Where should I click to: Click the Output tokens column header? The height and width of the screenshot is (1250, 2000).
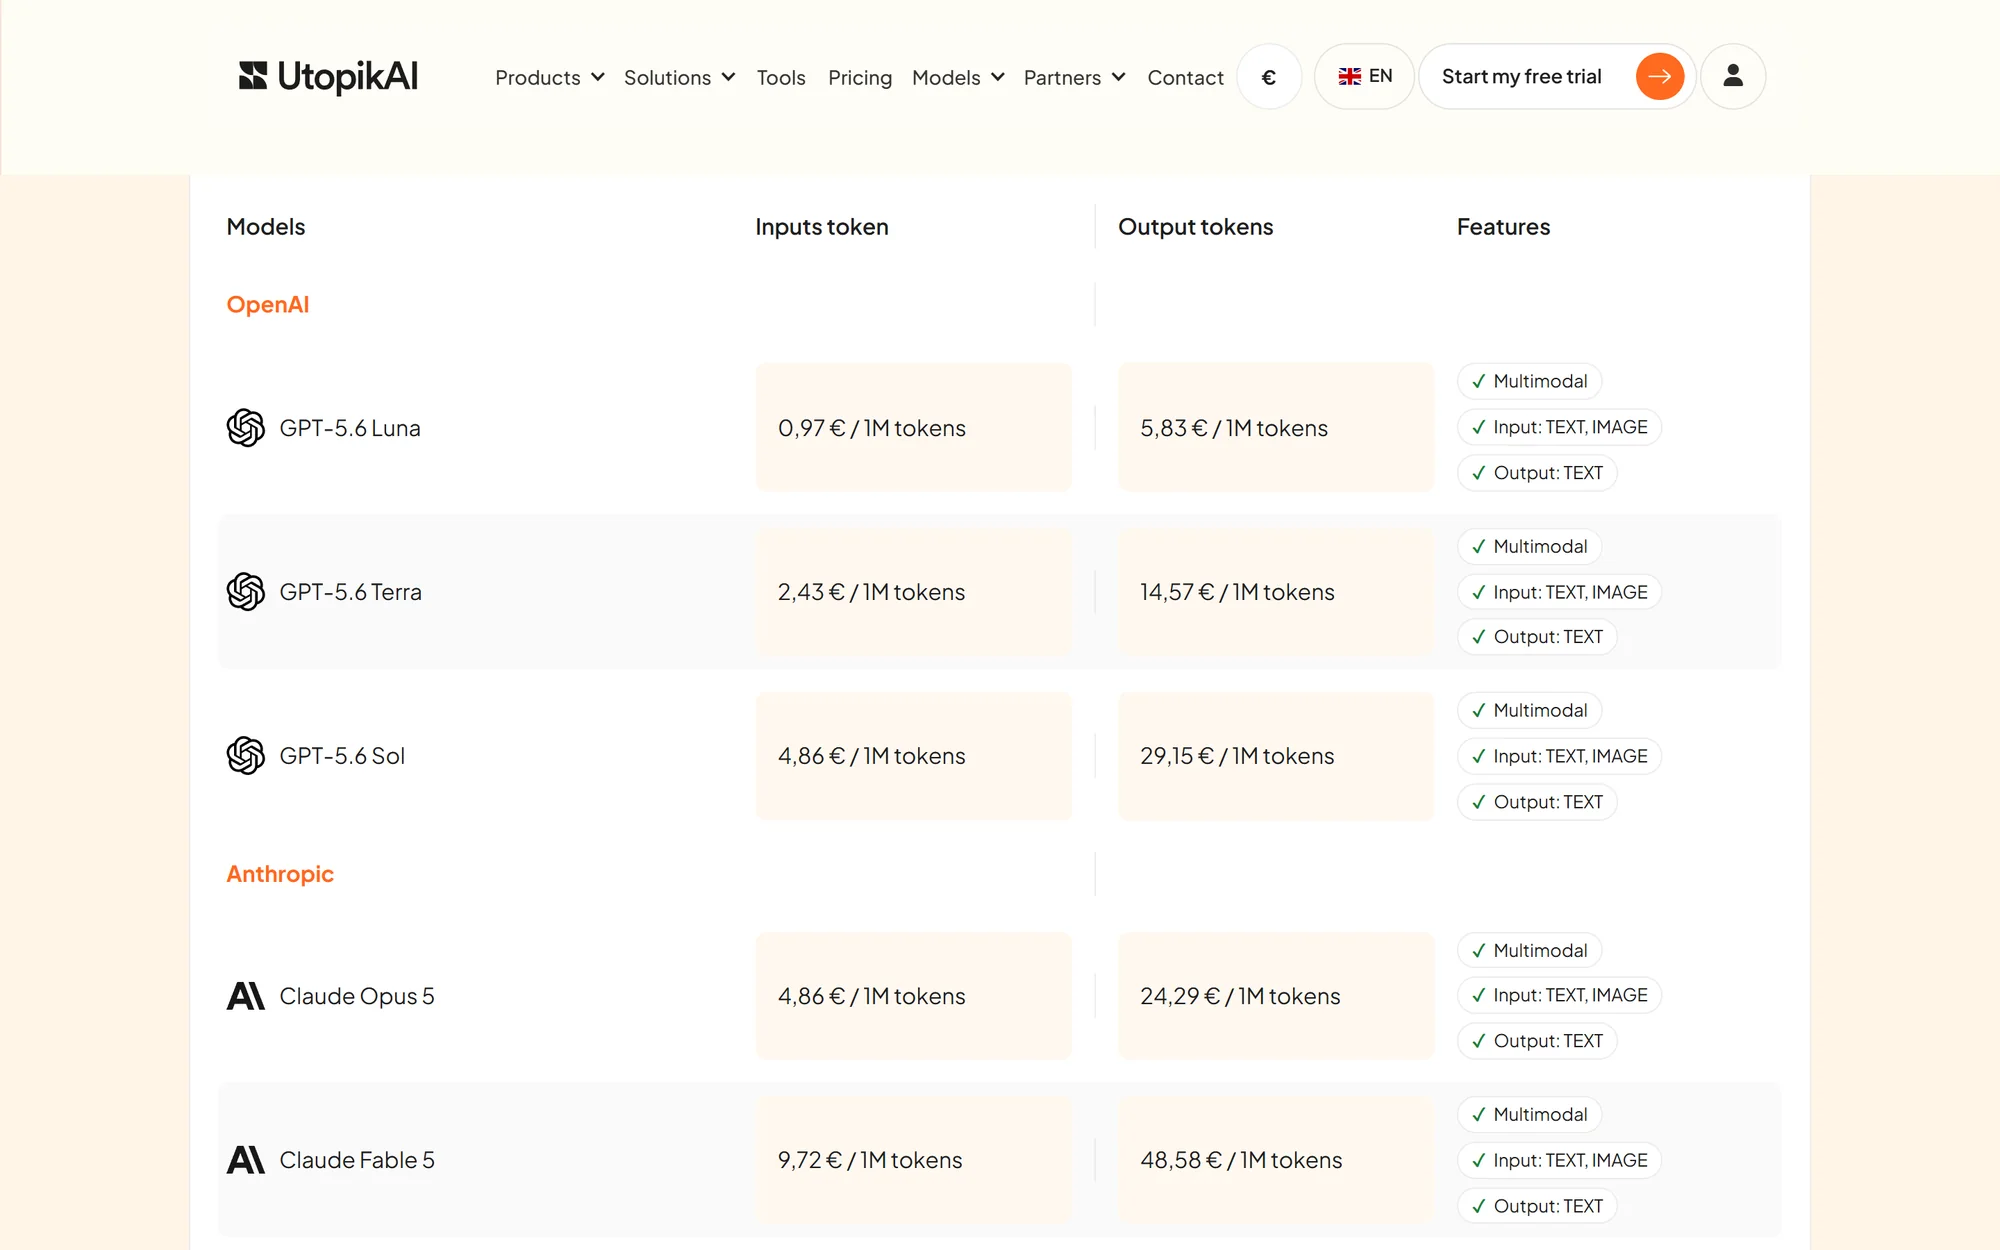point(1196,227)
